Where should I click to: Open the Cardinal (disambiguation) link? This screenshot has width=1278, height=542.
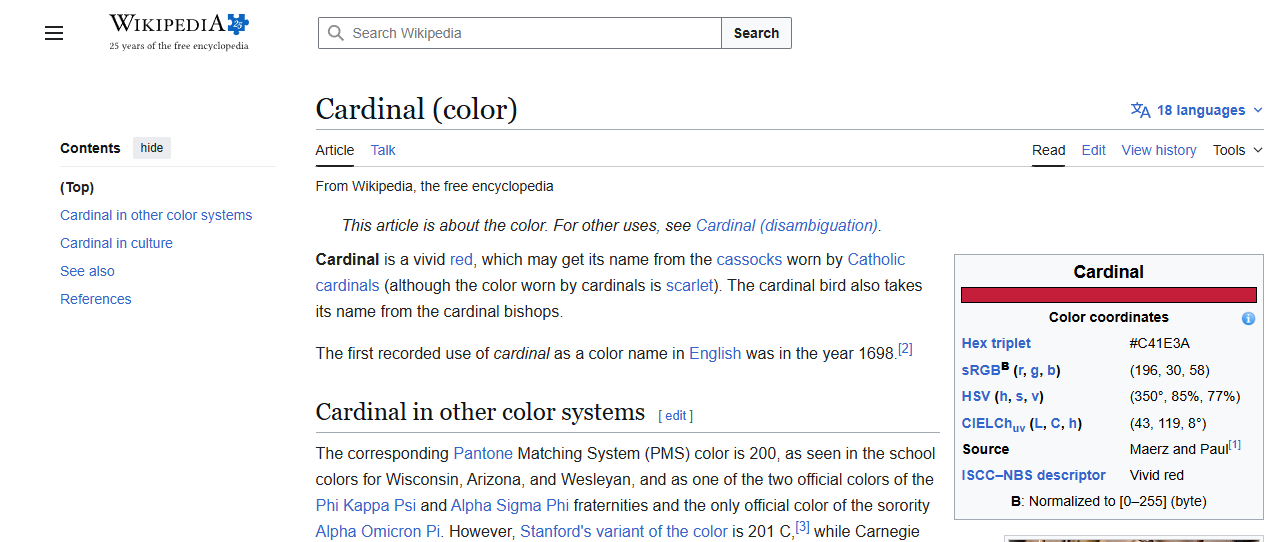click(x=787, y=225)
